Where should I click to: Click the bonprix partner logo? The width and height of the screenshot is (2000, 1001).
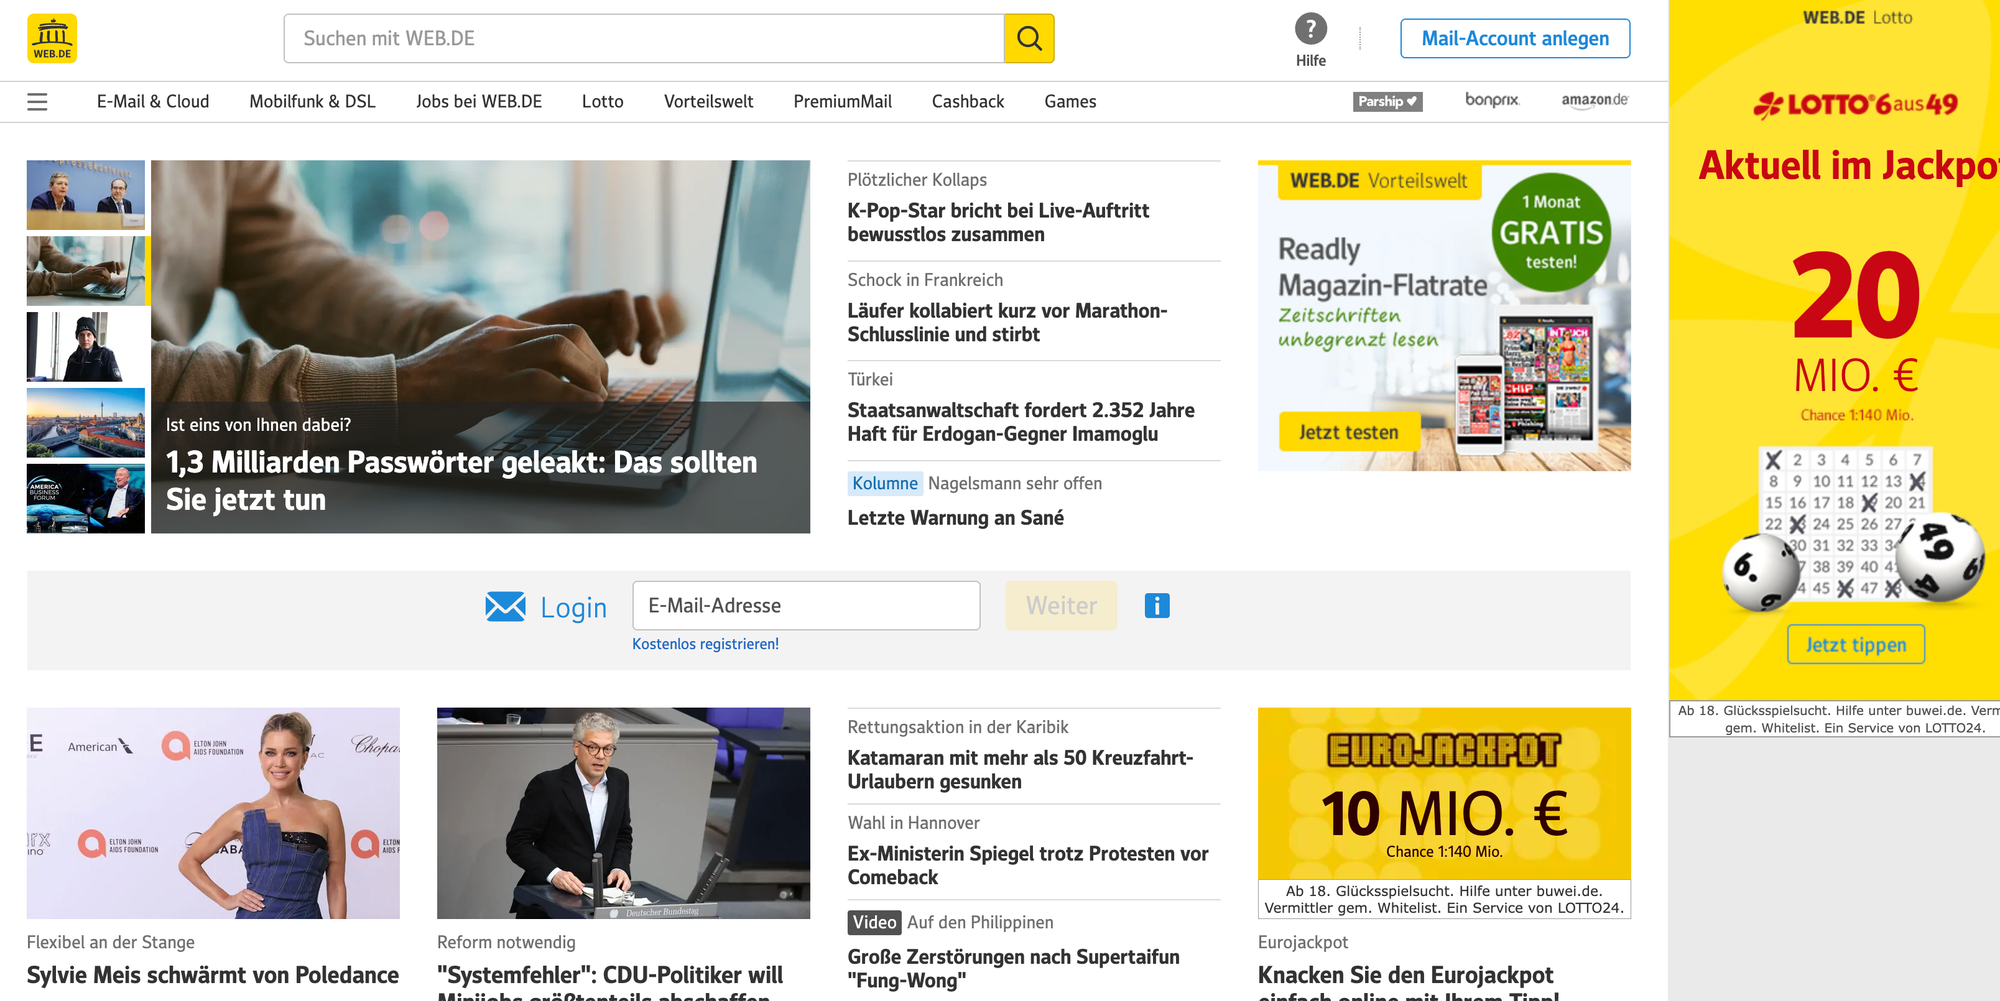click(x=1492, y=101)
